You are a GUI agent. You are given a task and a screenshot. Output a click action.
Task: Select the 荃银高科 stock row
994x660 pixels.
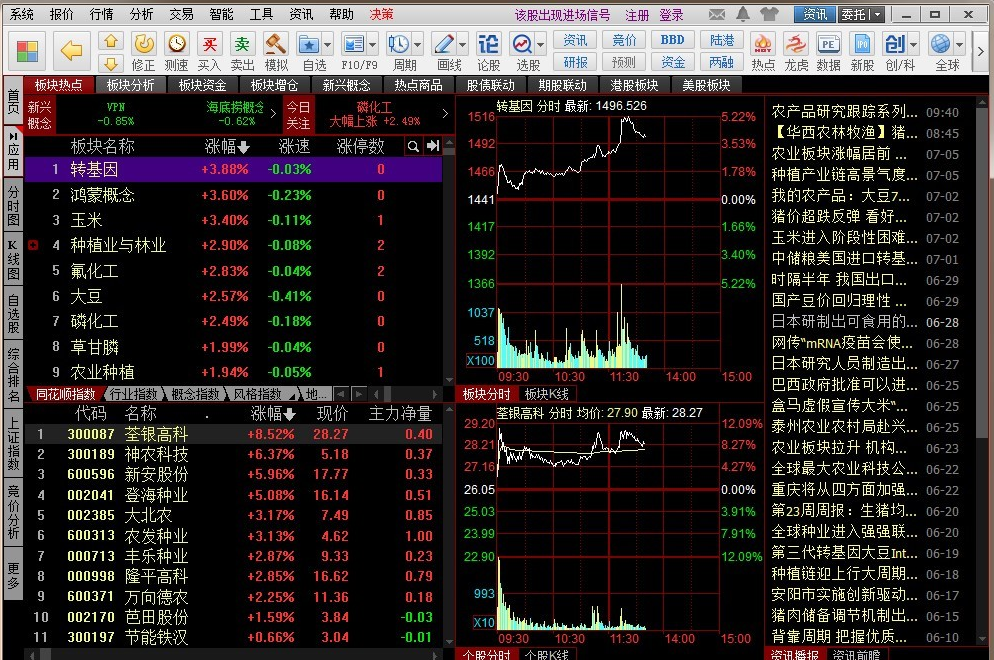pyautogui.click(x=155, y=434)
